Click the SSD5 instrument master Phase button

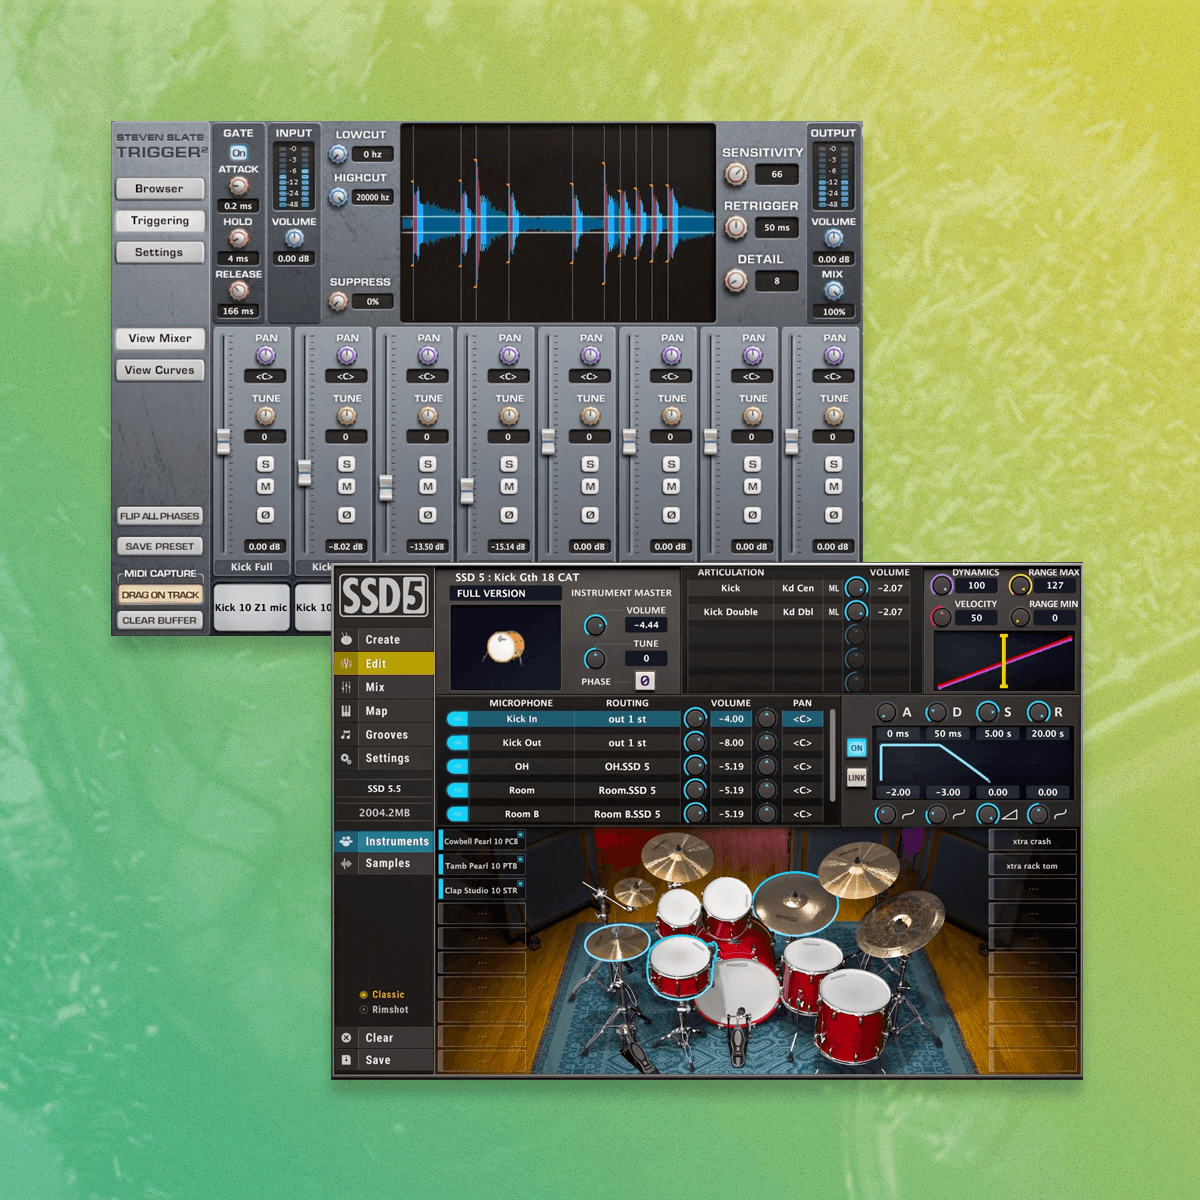645,681
